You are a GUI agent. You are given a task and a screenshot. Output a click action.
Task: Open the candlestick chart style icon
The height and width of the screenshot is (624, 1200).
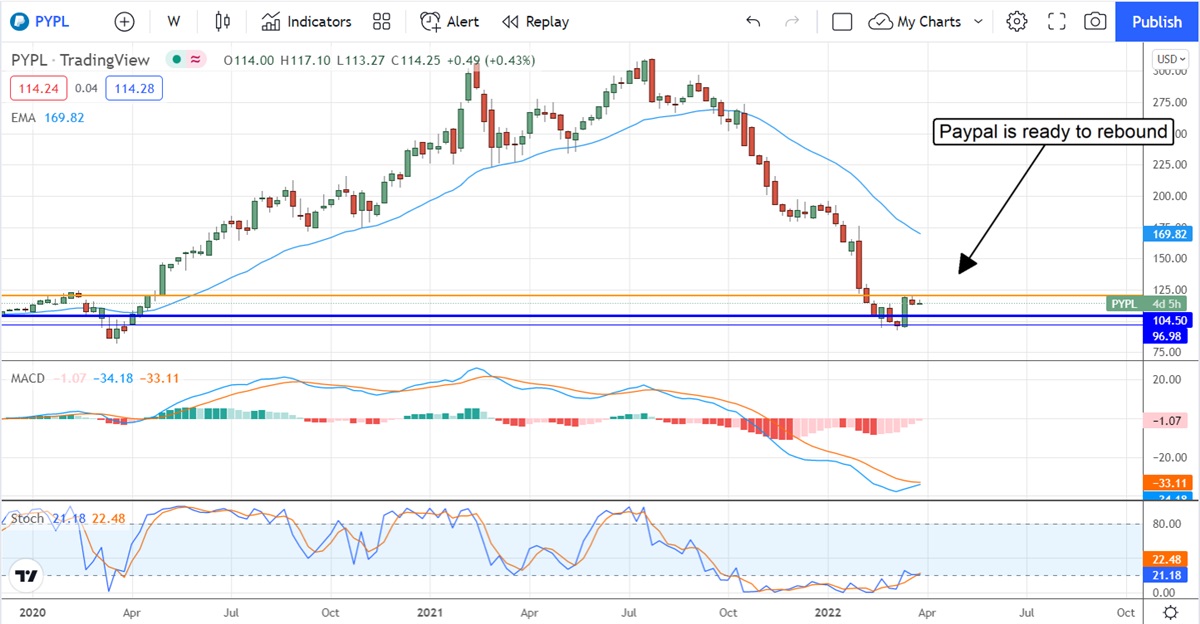222,21
